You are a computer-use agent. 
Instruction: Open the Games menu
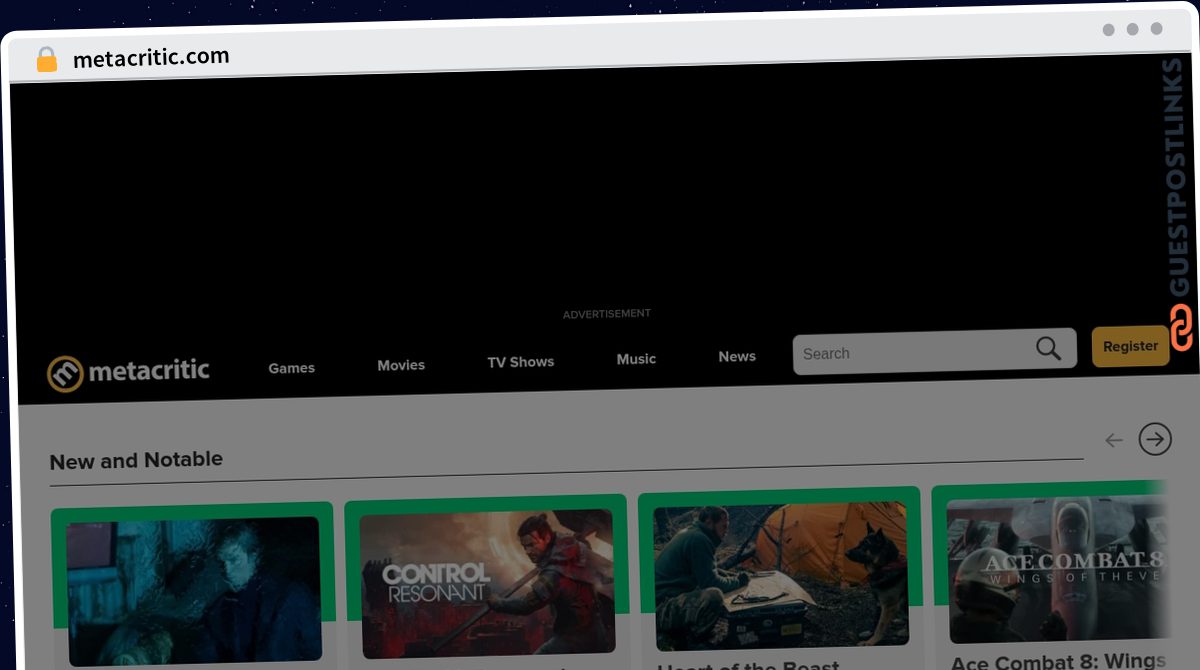point(291,368)
